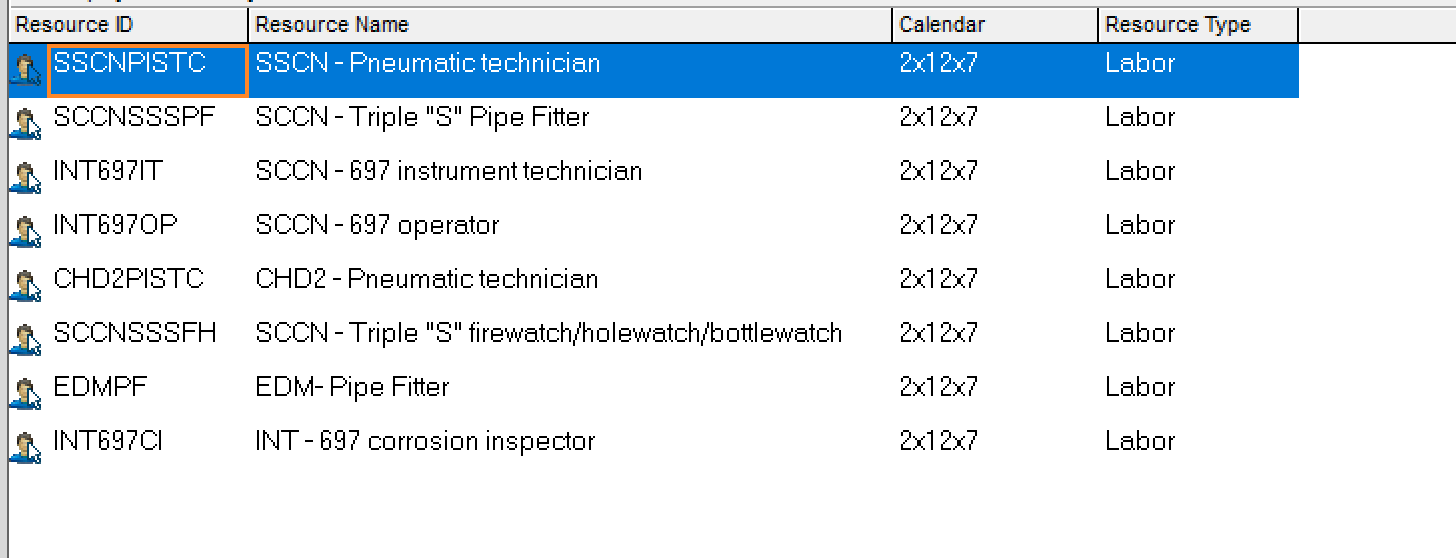
Task: Click the labor icon beside EDMPF
Action: pyautogui.click(x=25, y=394)
